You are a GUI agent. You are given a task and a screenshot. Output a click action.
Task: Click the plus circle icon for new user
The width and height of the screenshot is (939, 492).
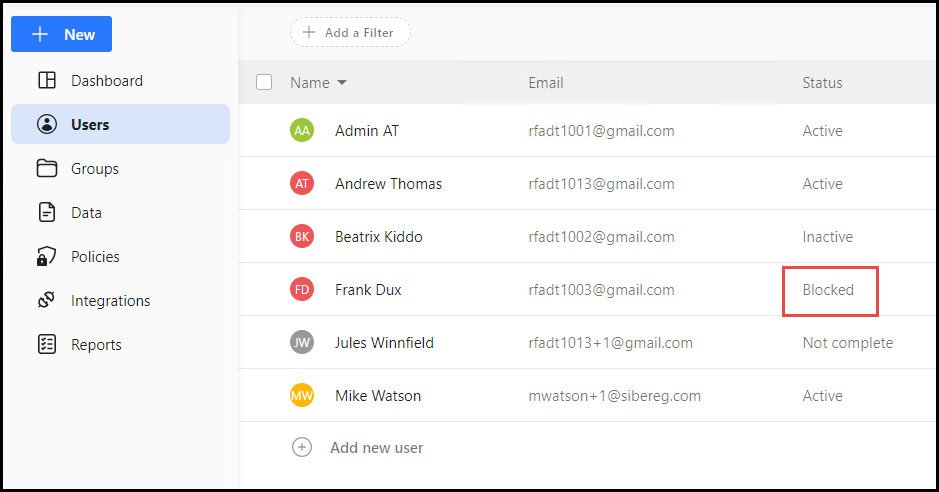click(x=302, y=447)
